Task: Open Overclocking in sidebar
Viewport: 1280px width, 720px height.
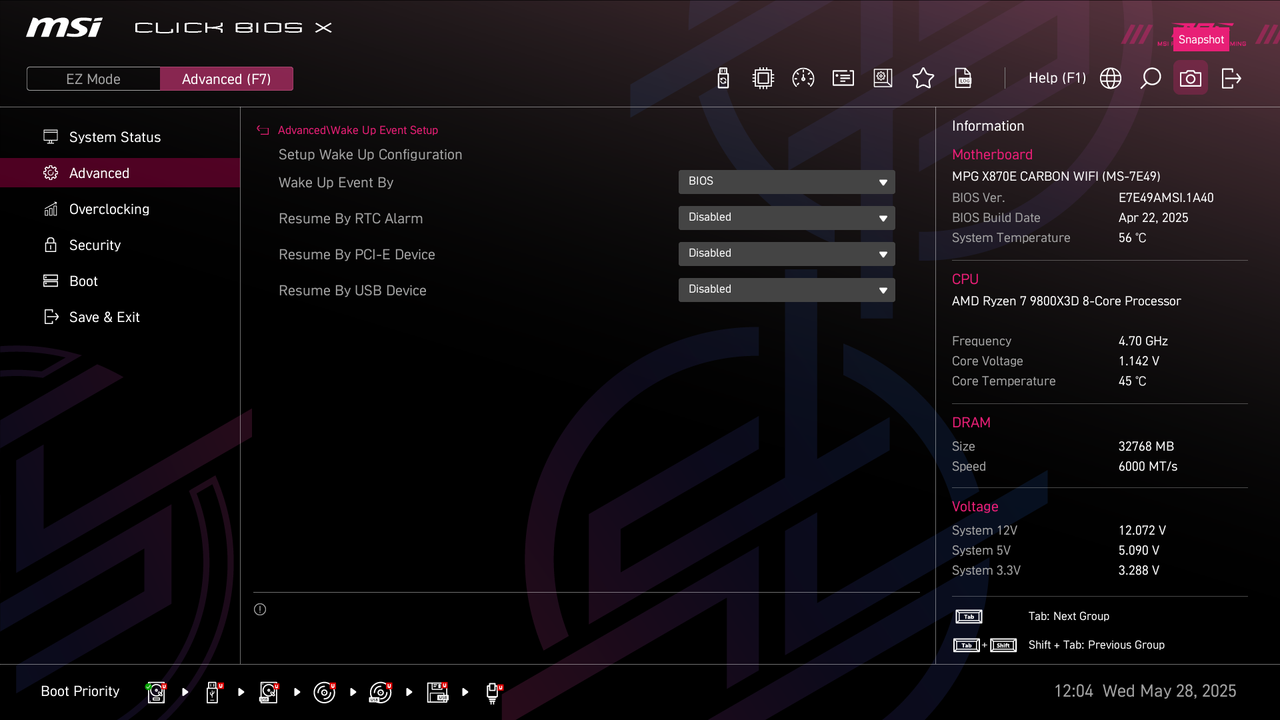Action: coord(120,209)
